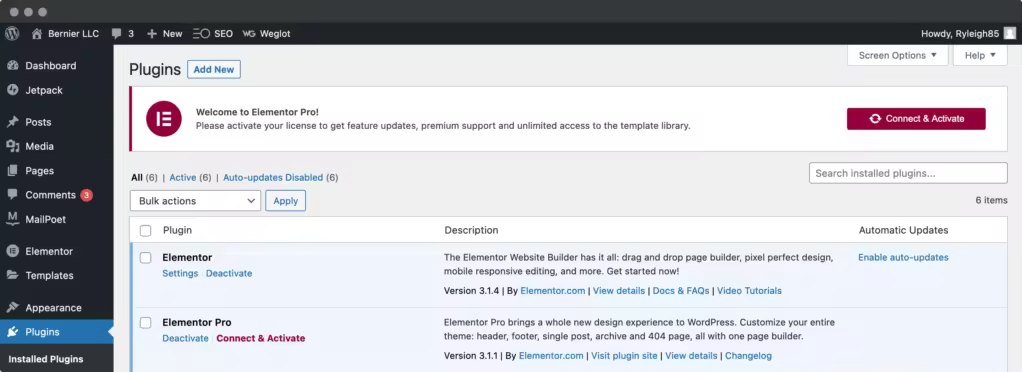Click the red Connect & Activate button
Viewport: 1022px width, 372px height.
click(916, 119)
